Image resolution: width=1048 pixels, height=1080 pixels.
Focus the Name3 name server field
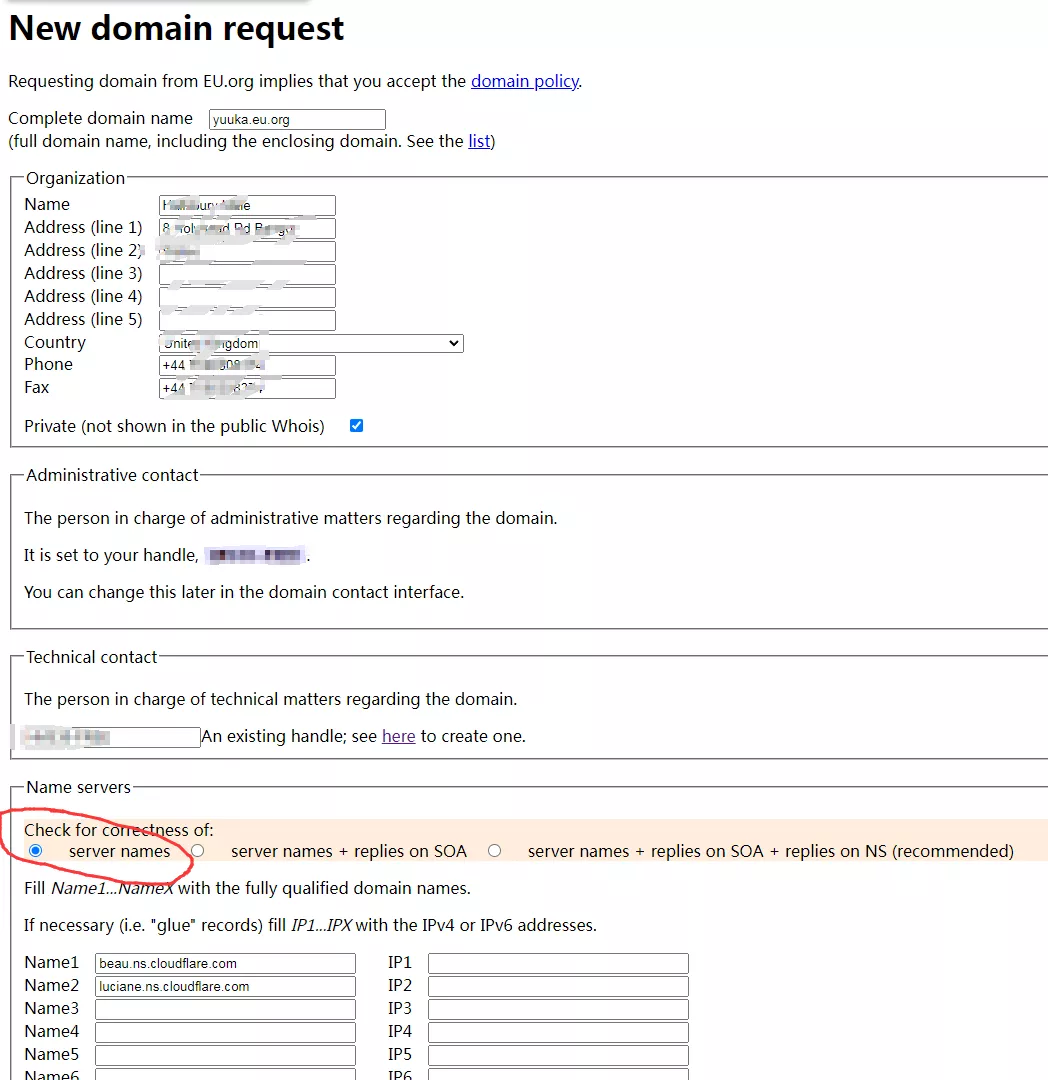(x=225, y=1009)
